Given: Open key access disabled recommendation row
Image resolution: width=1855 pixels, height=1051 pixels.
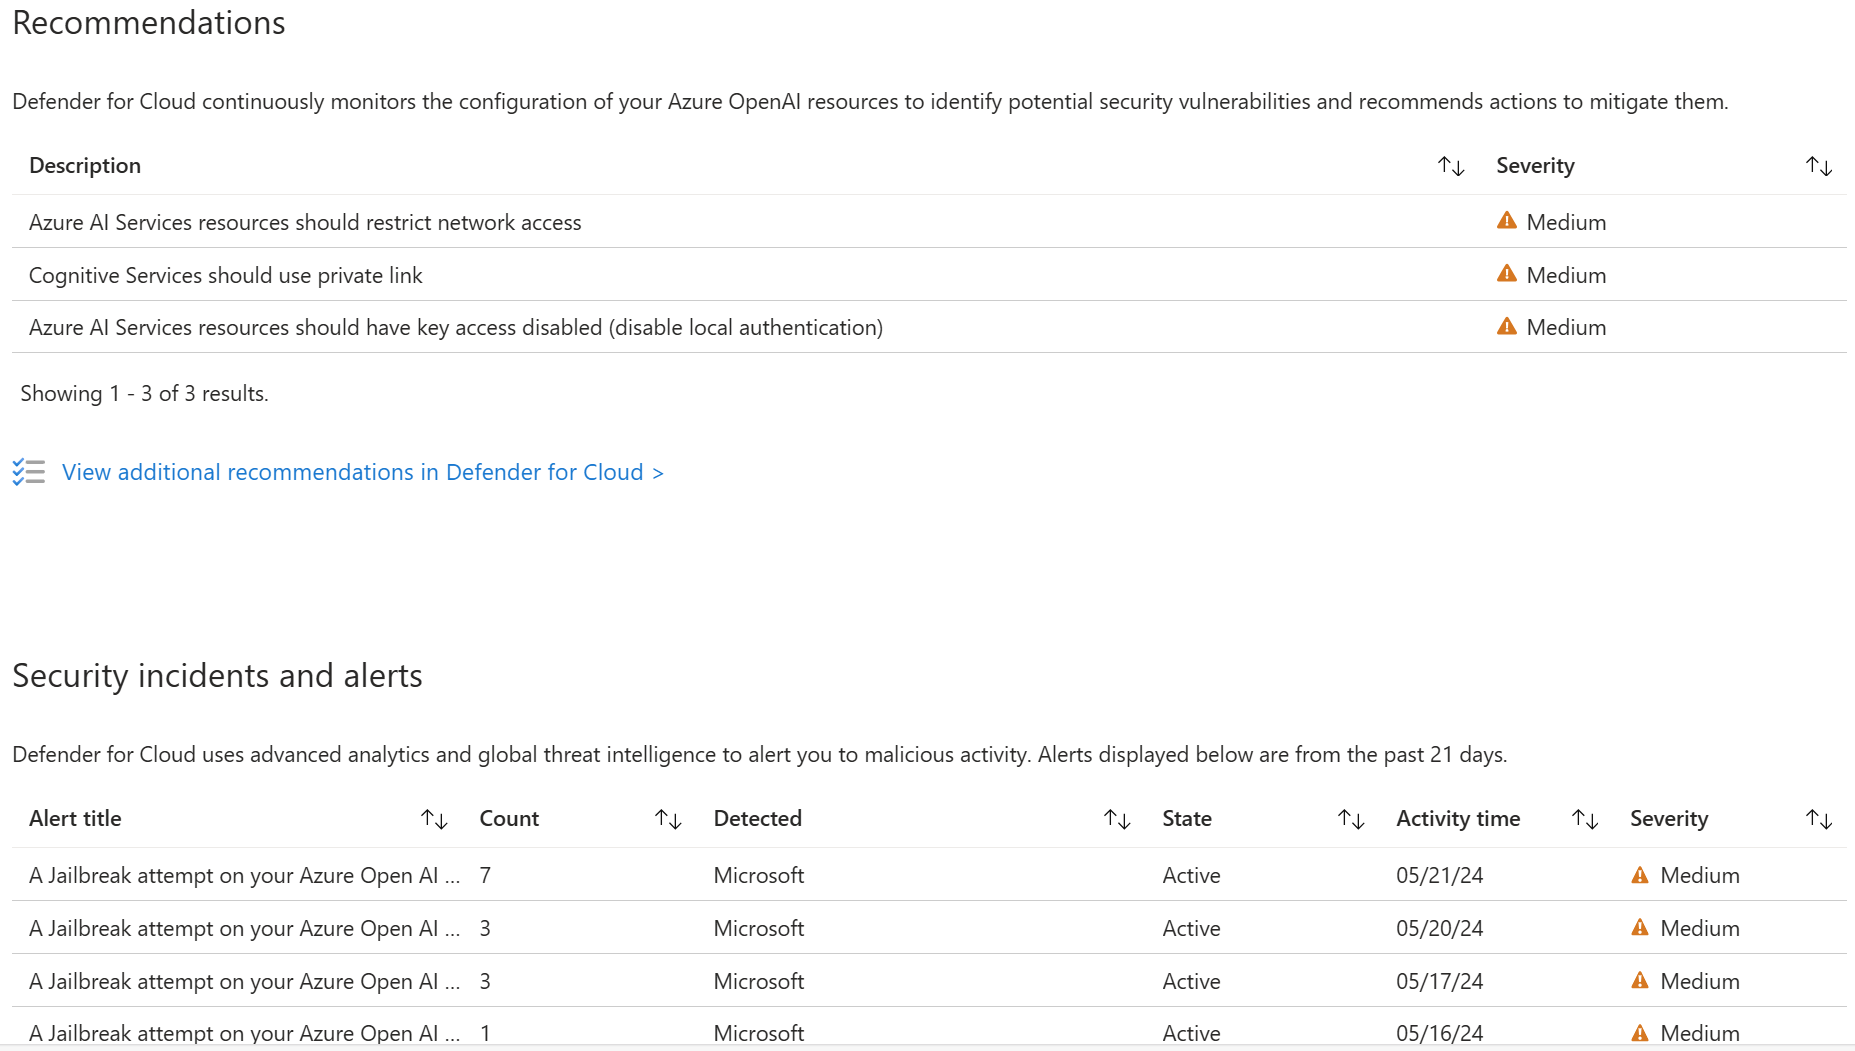Looking at the screenshot, I should 455,327.
